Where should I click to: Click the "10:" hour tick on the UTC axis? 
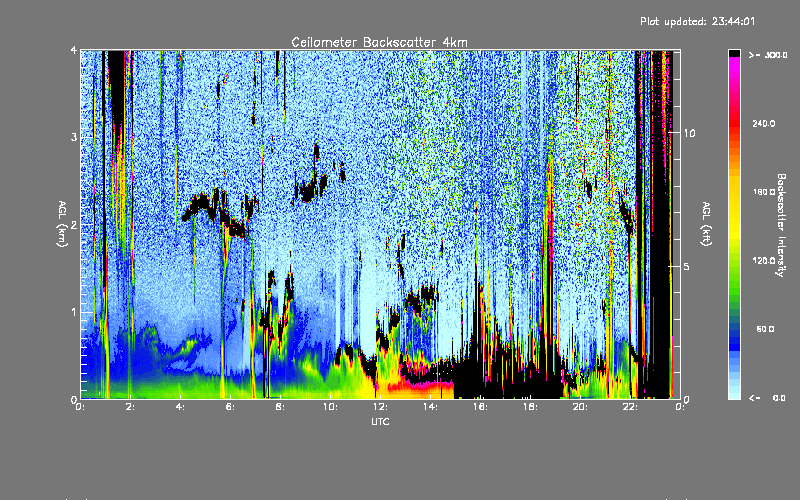click(330, 407)
